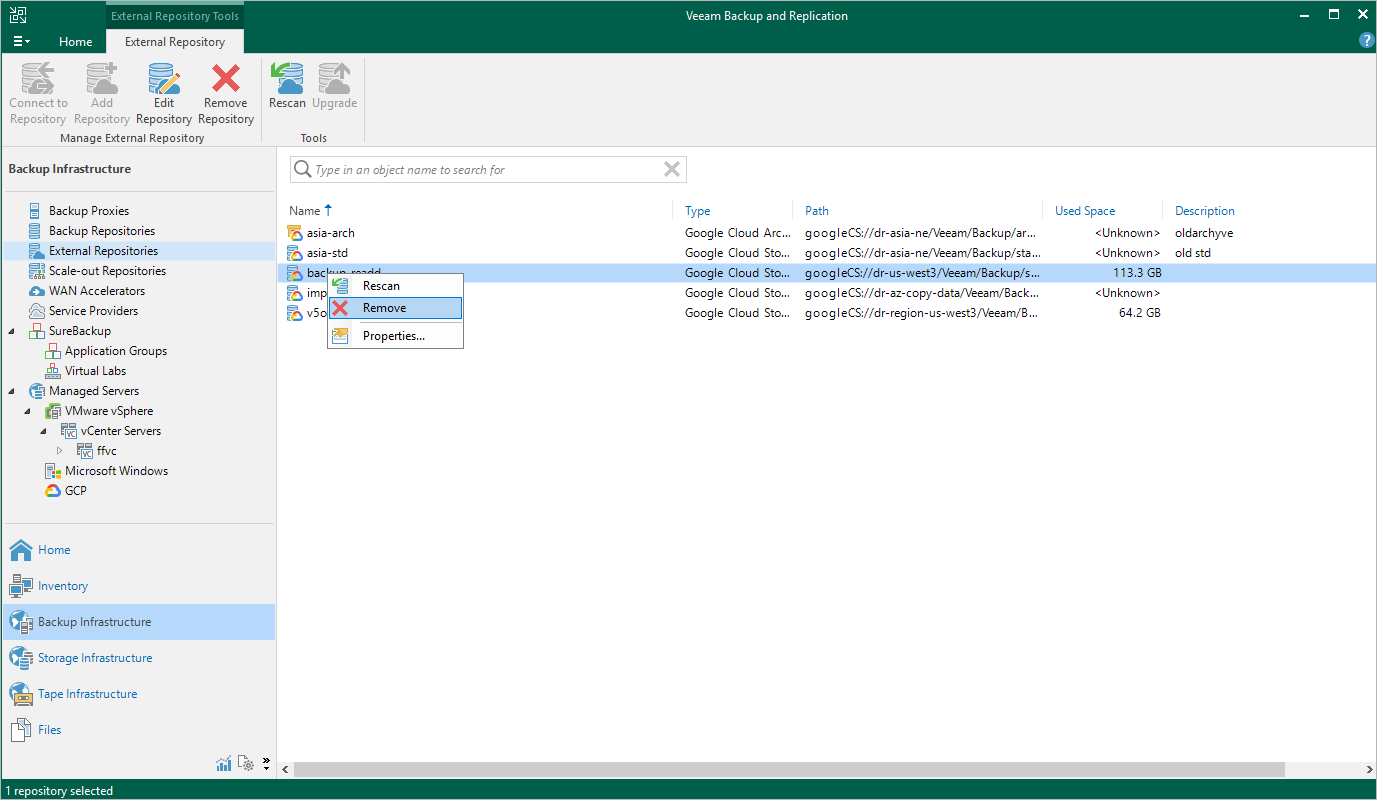Screen dimensions: 1377x800
Task: Open the main menu hamburger dropdown
Action: (21, 42)
